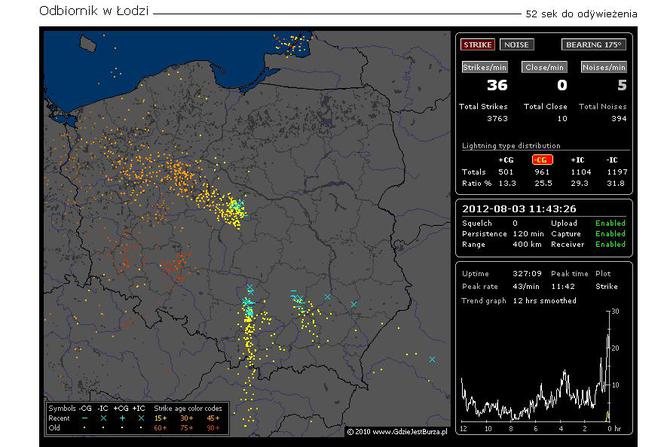Click the Upload Enabled status
664x447 pixels.
point(610,223)
